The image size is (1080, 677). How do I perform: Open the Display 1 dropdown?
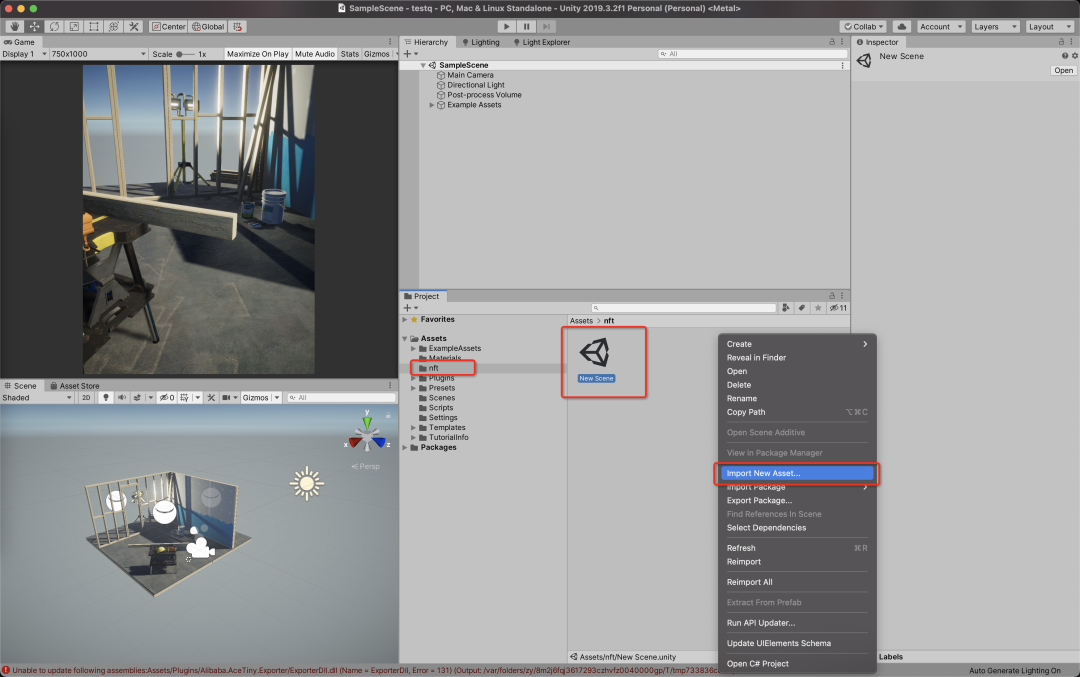pos(24,54)
